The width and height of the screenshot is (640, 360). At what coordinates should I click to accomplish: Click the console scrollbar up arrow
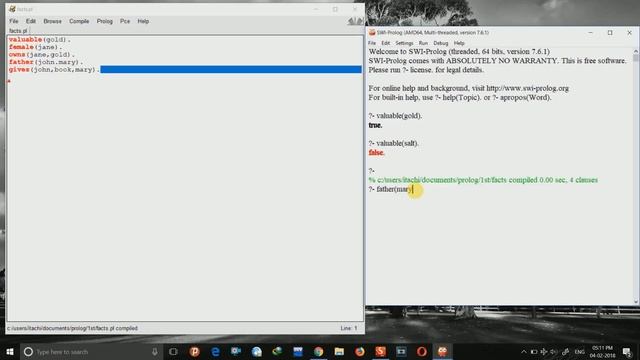[636, 51]
